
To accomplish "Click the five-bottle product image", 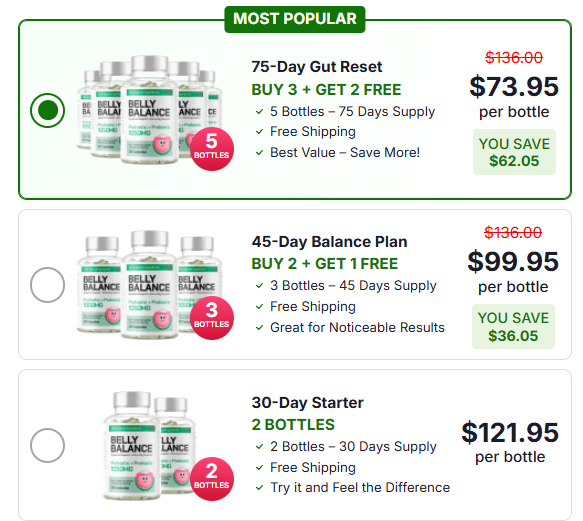I will [x=149, y=110].
